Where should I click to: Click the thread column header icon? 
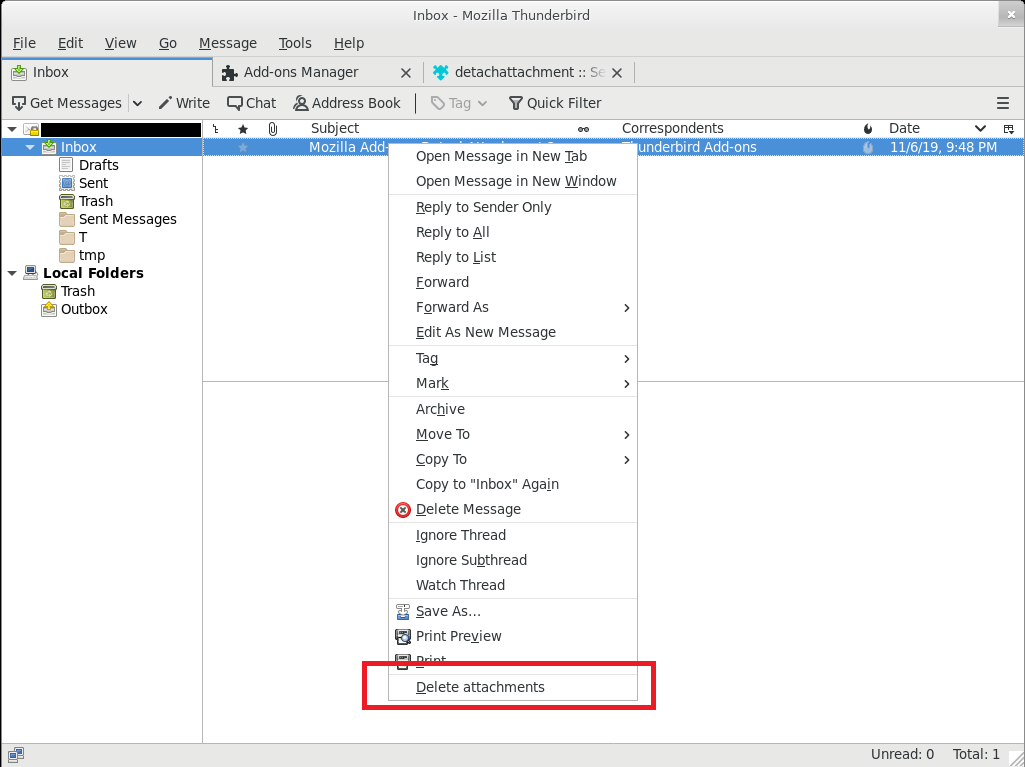coord(216,129)
